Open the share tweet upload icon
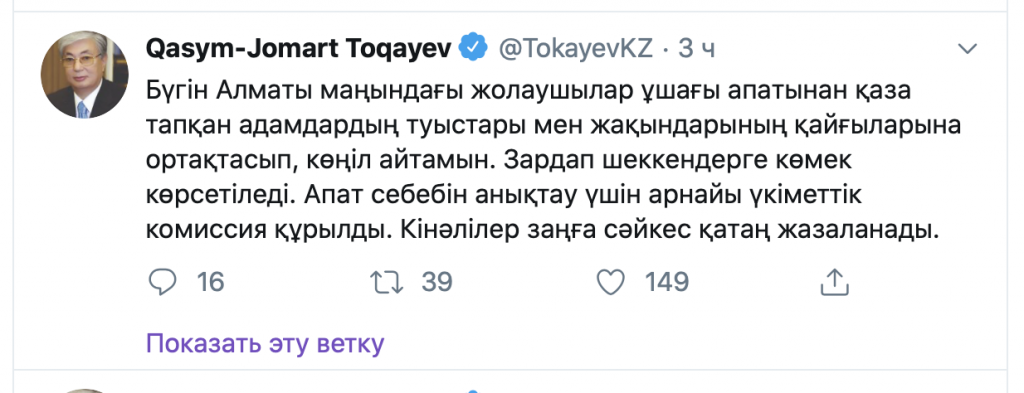This screenshot has height=393, width=1024. [x=834, y=282]
